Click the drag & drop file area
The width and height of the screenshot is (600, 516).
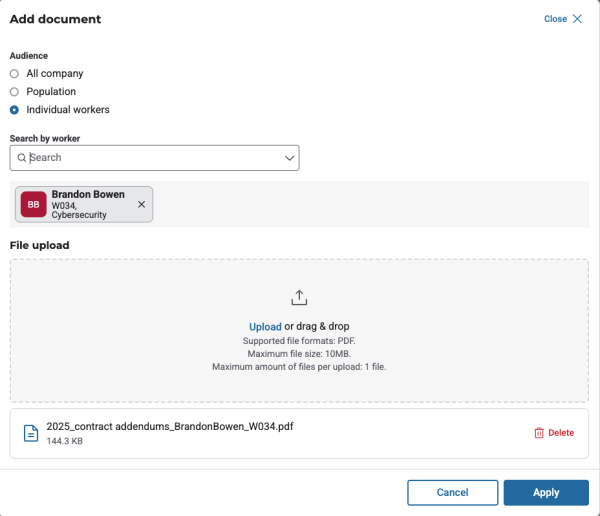299,370
